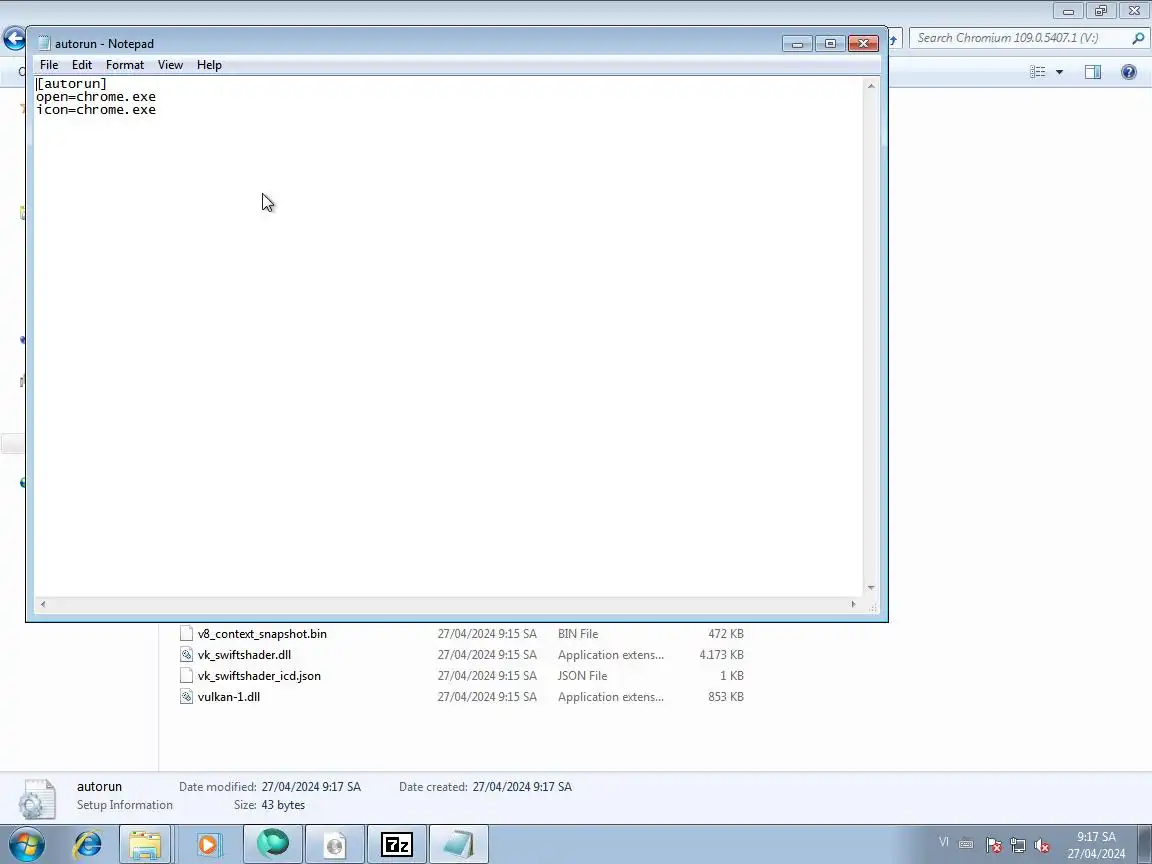1152x864 pixels.
Task: Open Windows Explorer from the taskbar
Action: click(145, 844)
